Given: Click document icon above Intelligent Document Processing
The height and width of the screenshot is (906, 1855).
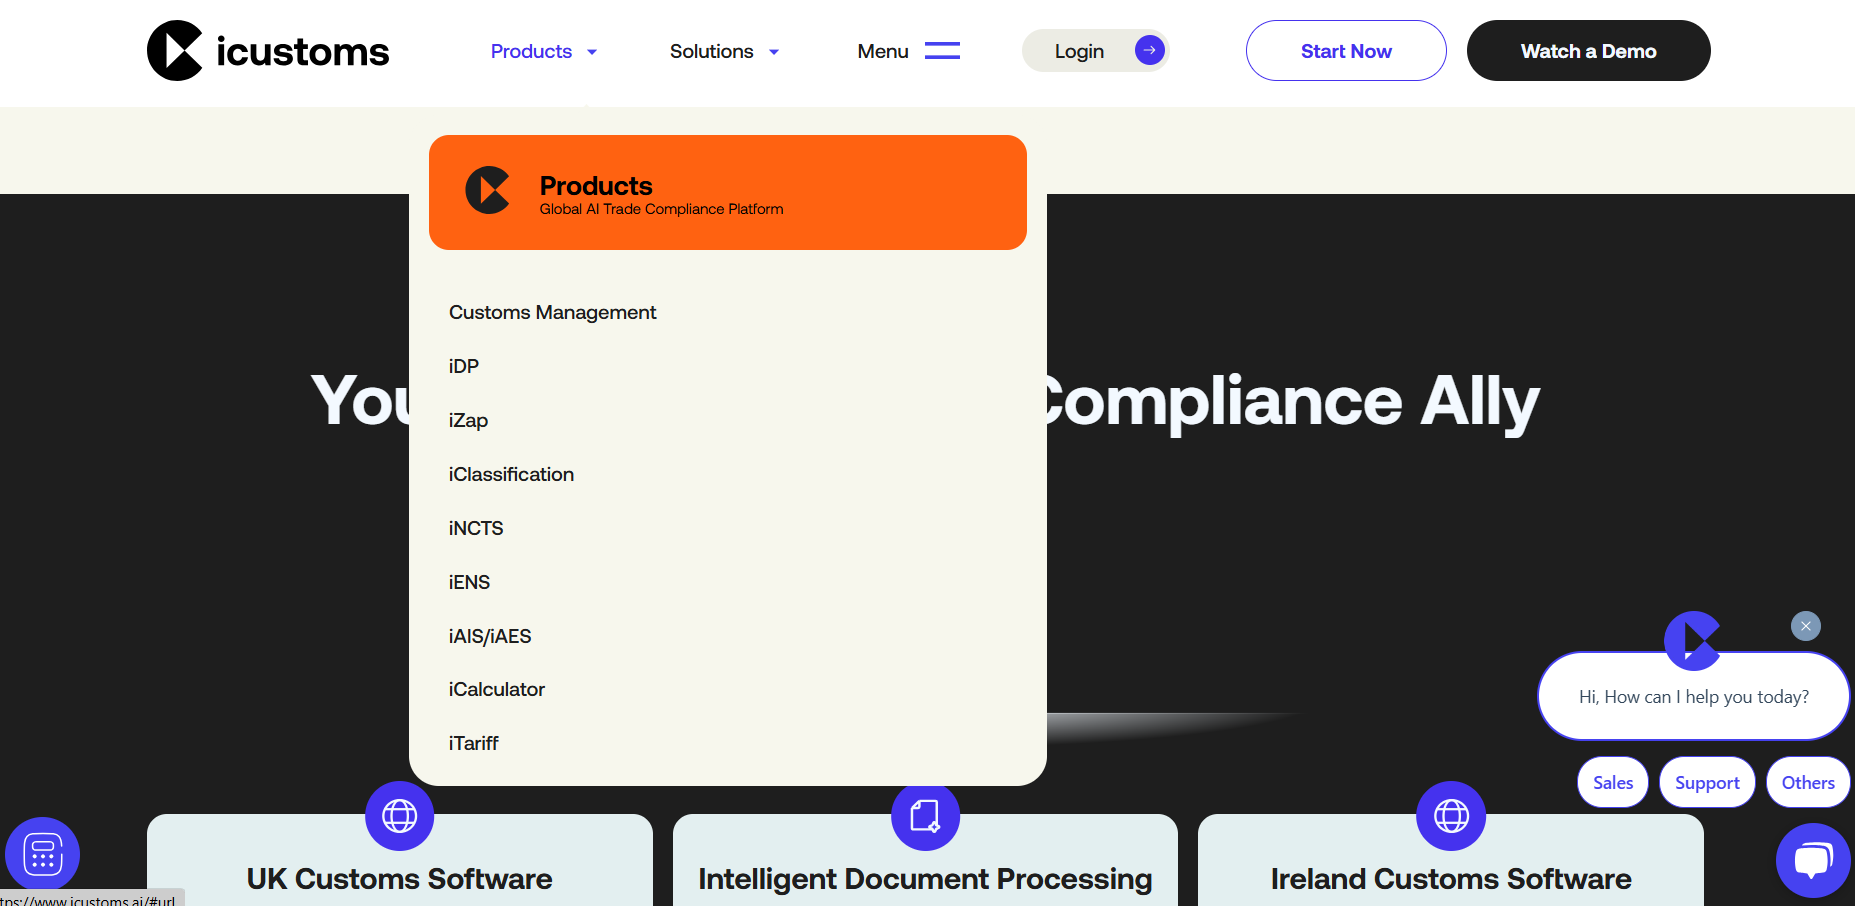Looking at the screenshot, I should 925,816.
